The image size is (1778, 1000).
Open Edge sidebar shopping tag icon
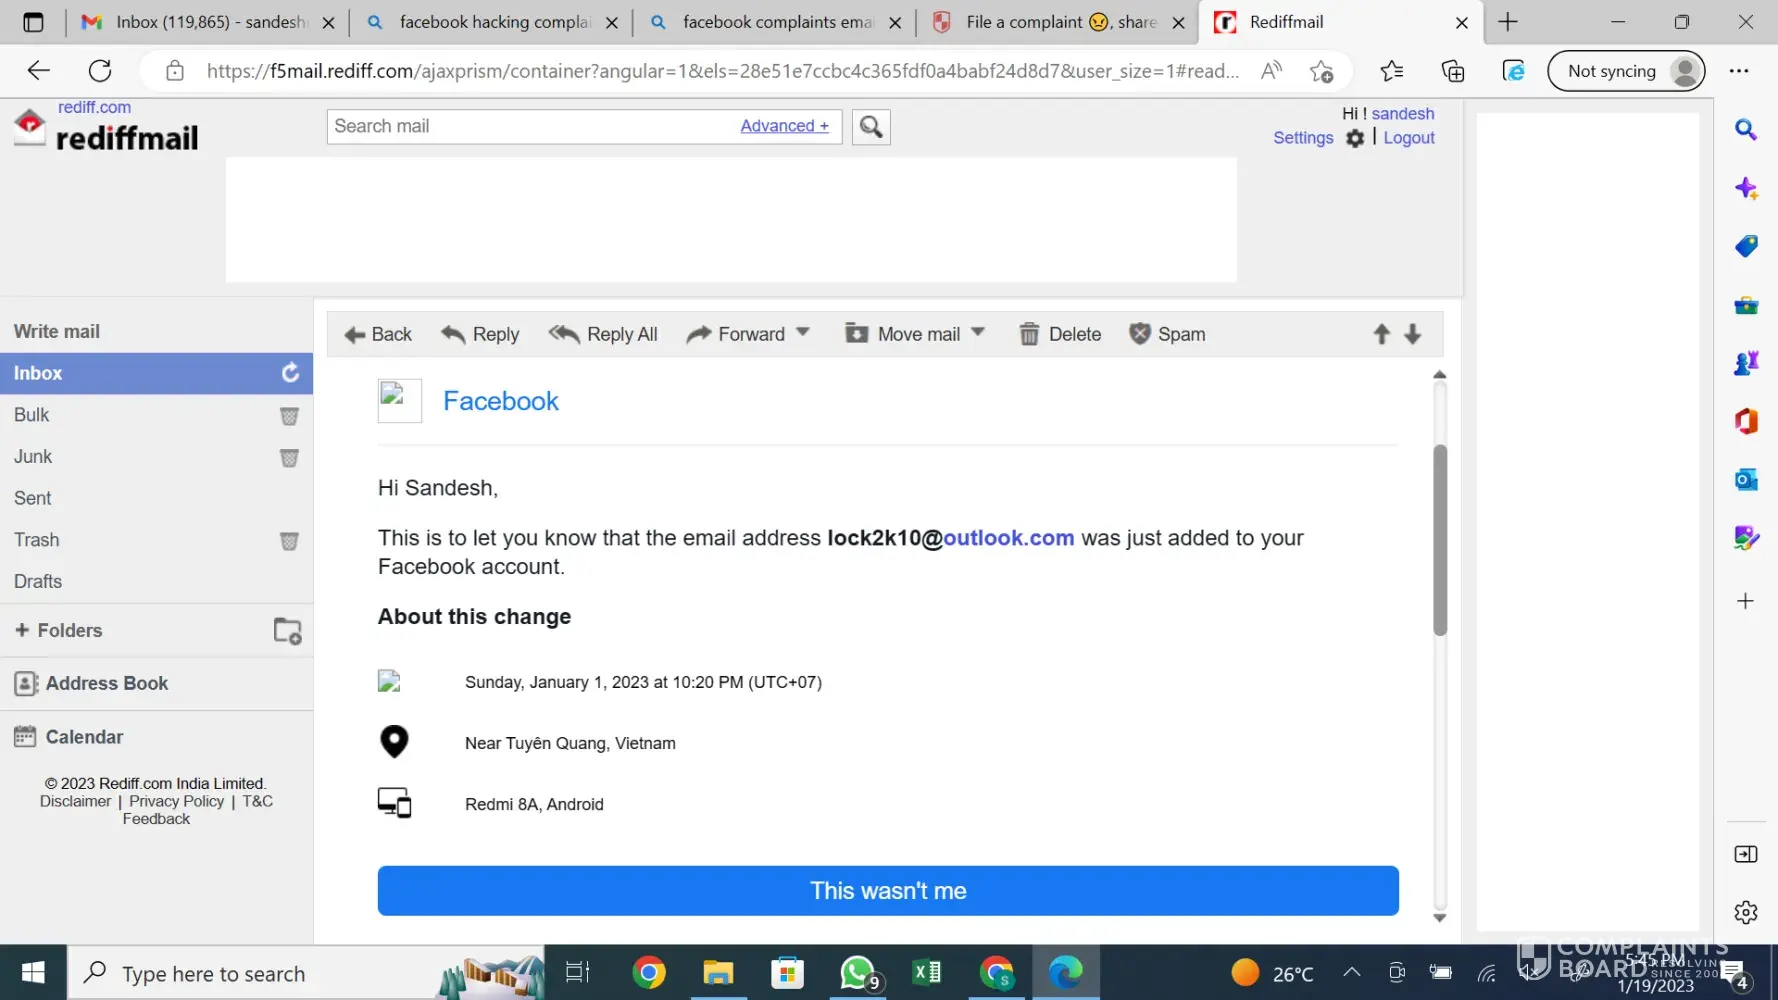click(1746, 246)
